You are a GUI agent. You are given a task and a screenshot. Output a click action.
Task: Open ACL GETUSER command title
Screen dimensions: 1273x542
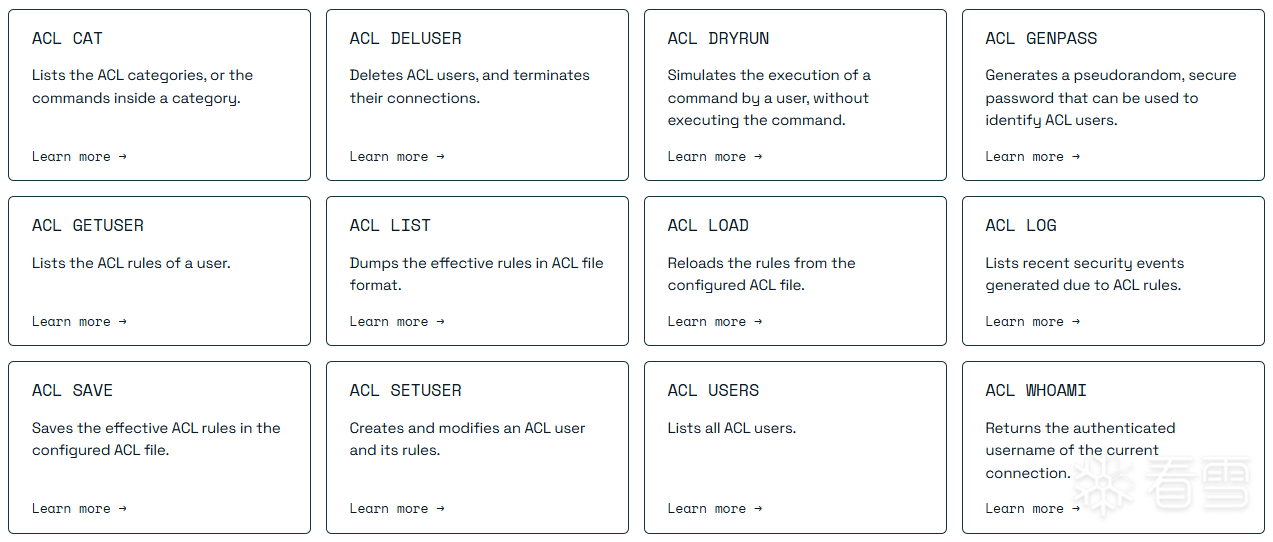pyautogui.click(x=87, y=225)
